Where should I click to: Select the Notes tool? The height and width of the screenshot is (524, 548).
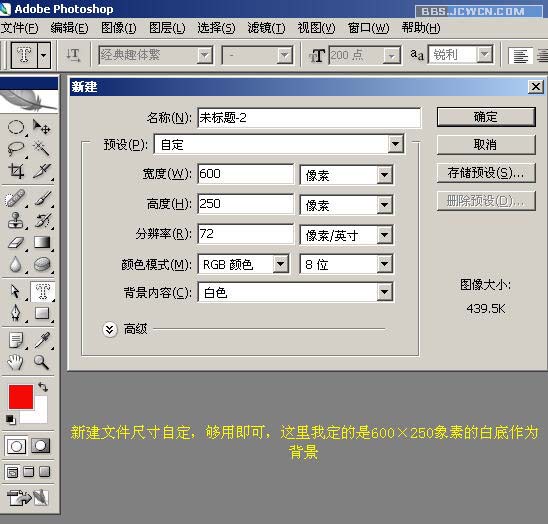(x=16, y=340)
